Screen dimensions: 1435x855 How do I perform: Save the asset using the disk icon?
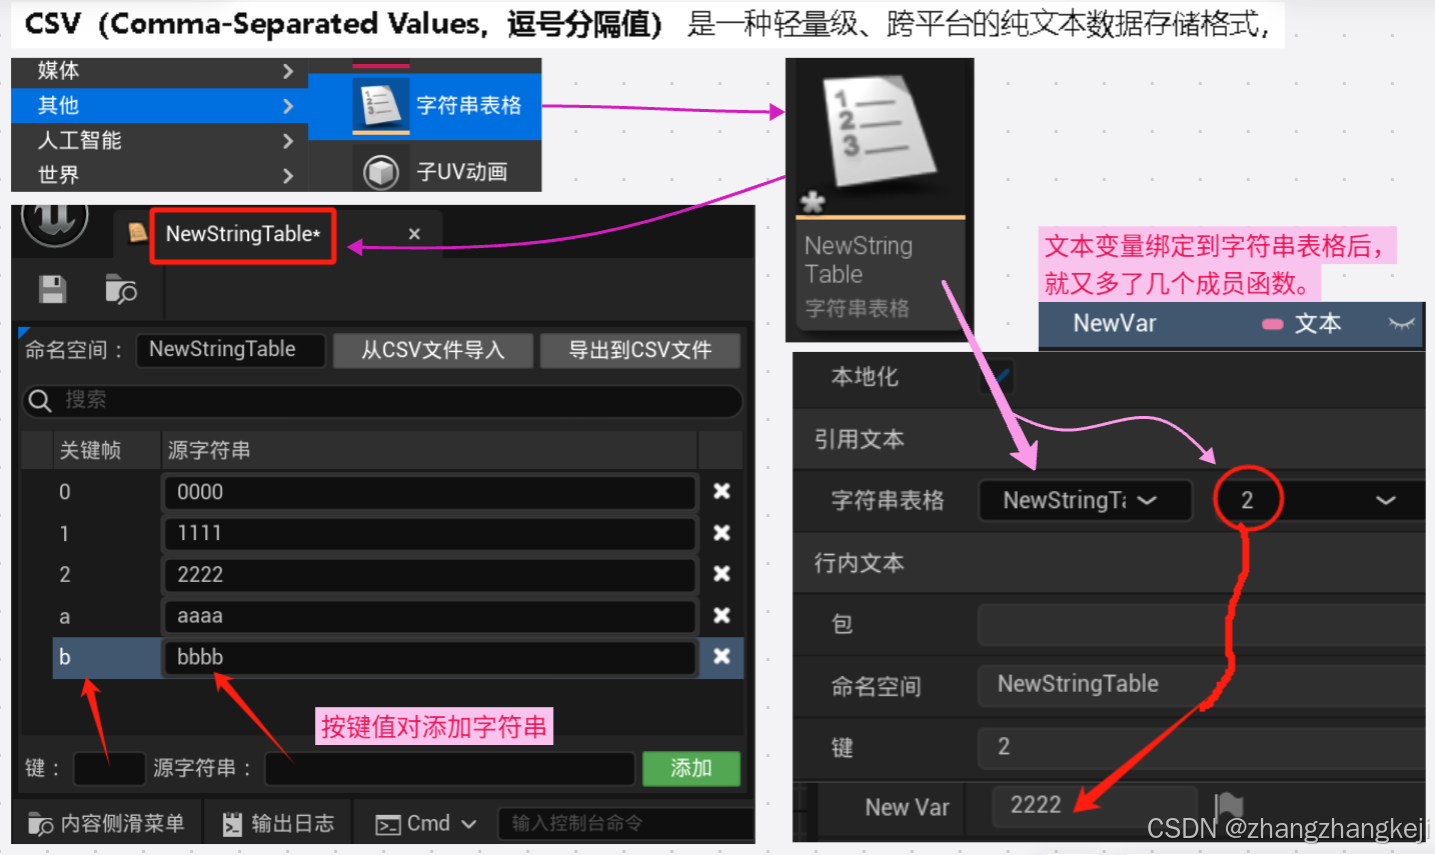[x=50, y=289]
